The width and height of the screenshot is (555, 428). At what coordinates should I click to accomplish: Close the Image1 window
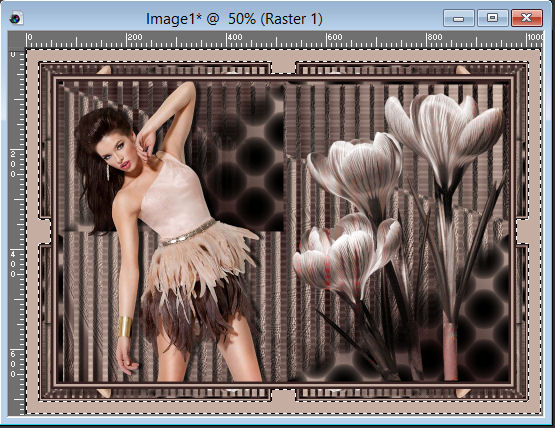tap(526, 18)
